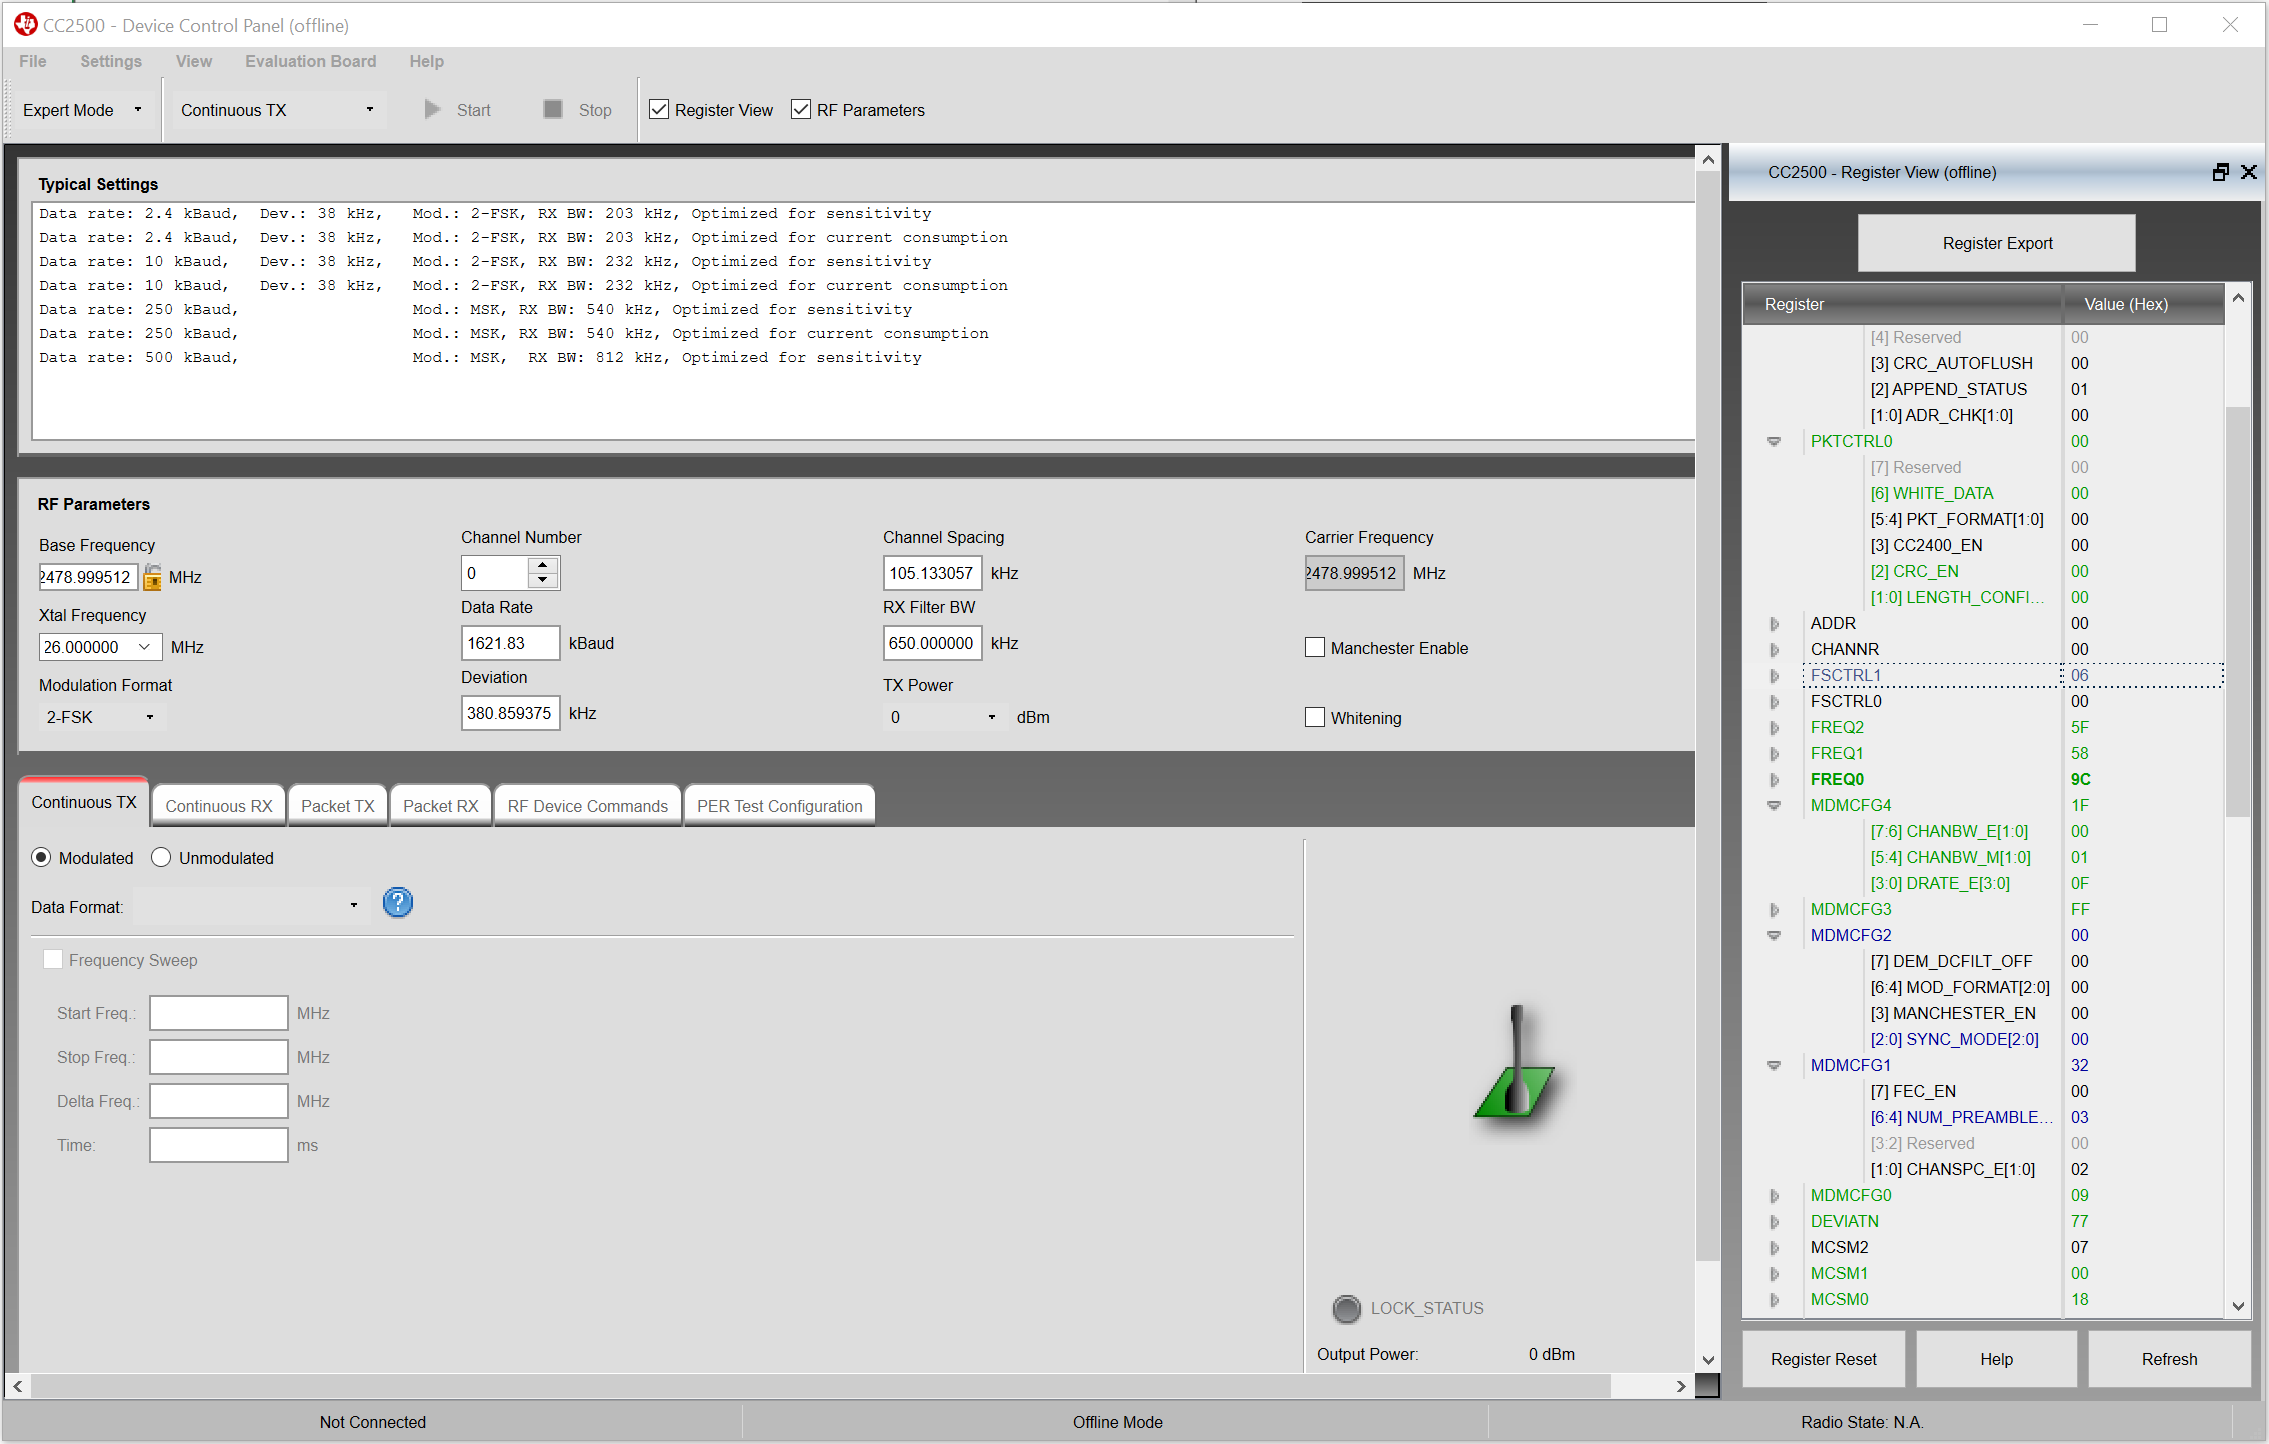Select the Unmodulated radio button
Screen dimensions: 2269x1444
click(x=161, y=858)
